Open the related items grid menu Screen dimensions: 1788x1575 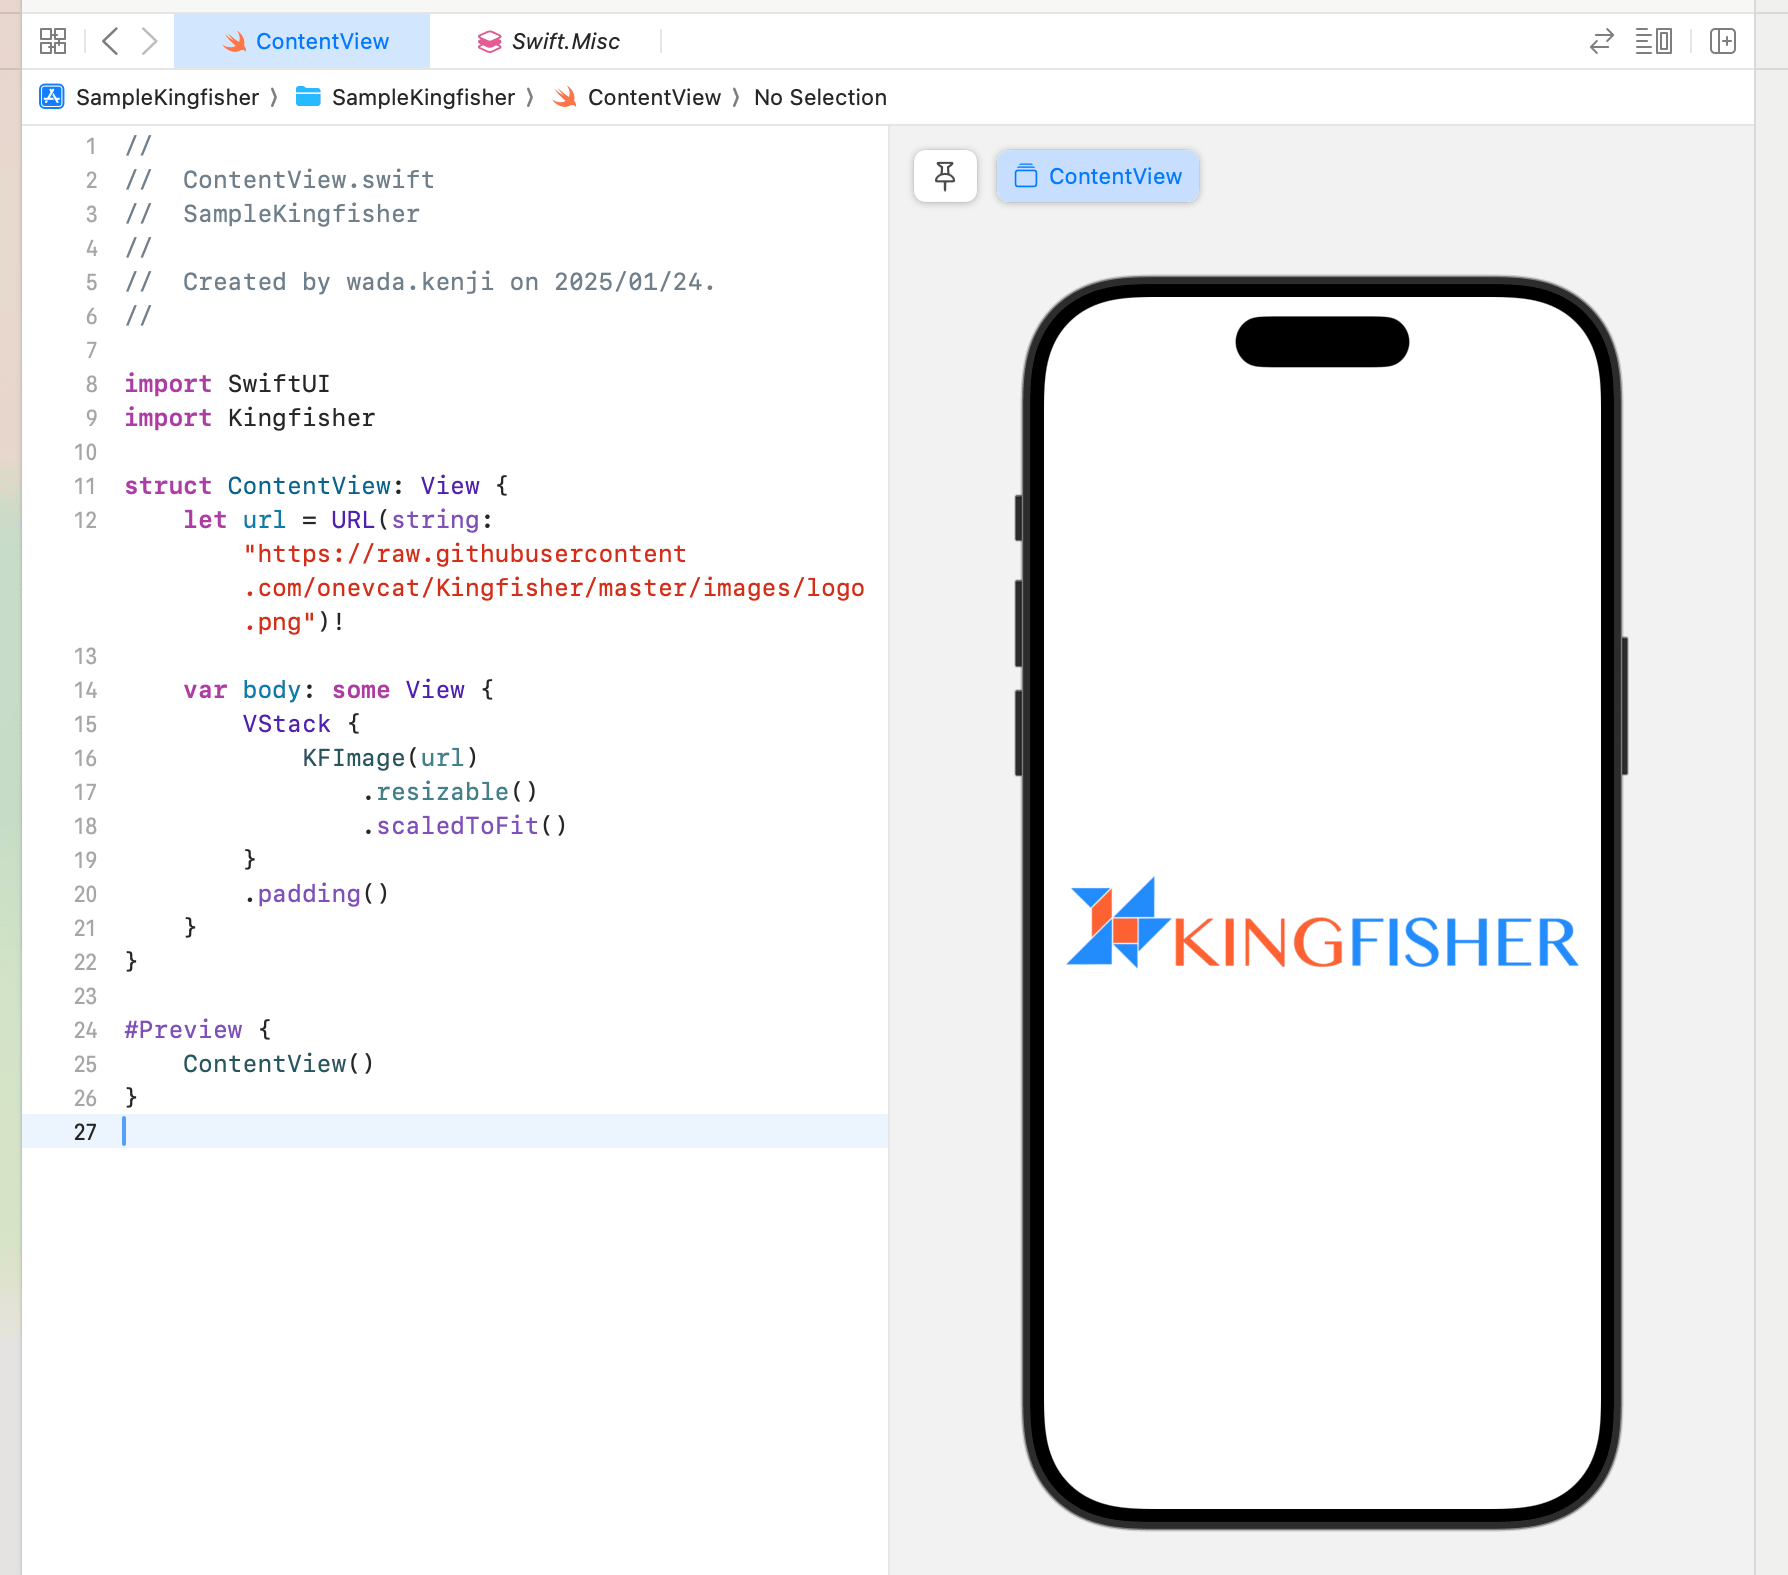(x=53, y=41)
